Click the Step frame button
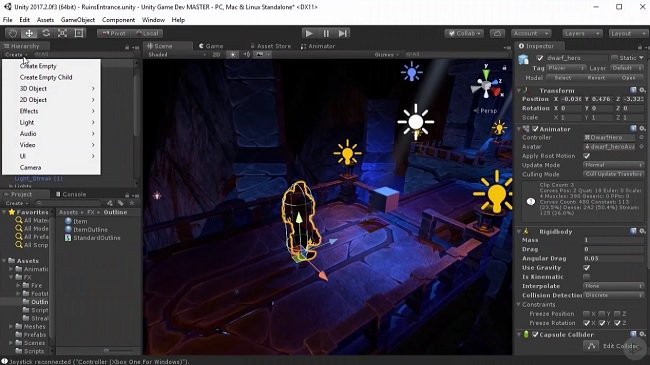This screenshot has width=650, height=365. 342,33
